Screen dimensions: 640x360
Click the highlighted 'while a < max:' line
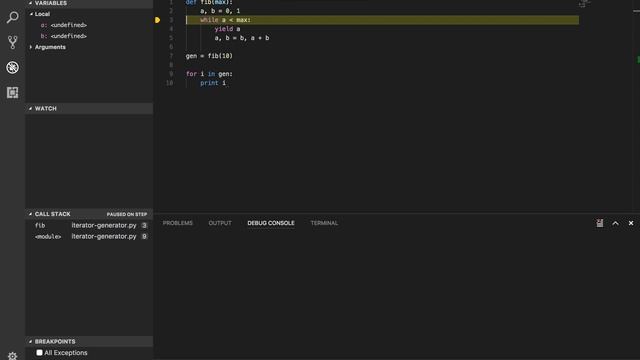pyautogui.click(x=382, y=20)
